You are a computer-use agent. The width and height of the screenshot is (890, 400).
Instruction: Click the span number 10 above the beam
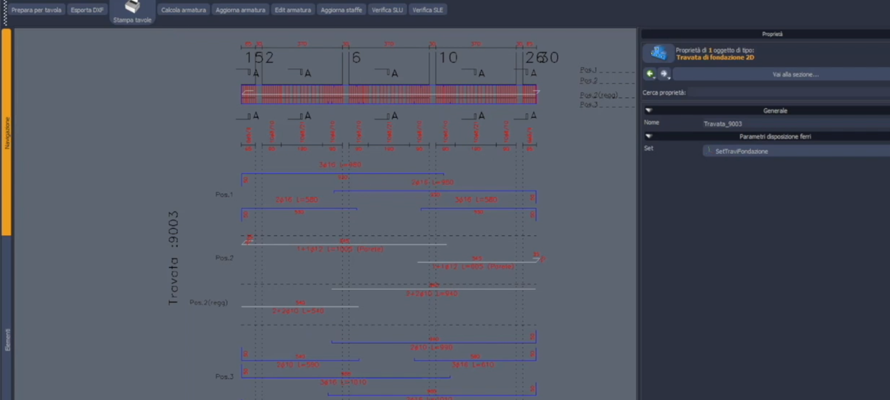(x=448, y=58)
